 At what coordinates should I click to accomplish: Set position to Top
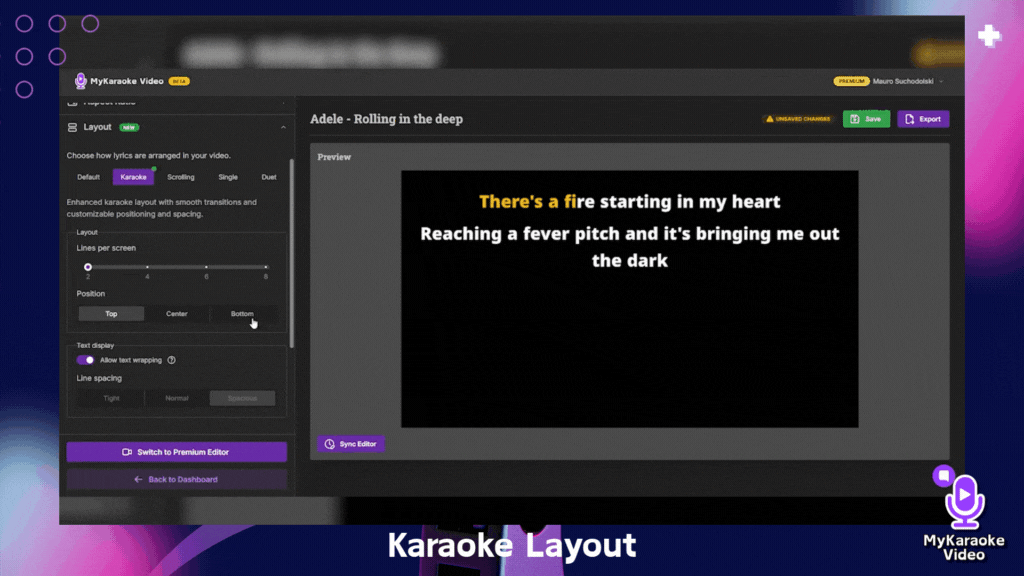[111, 314]
